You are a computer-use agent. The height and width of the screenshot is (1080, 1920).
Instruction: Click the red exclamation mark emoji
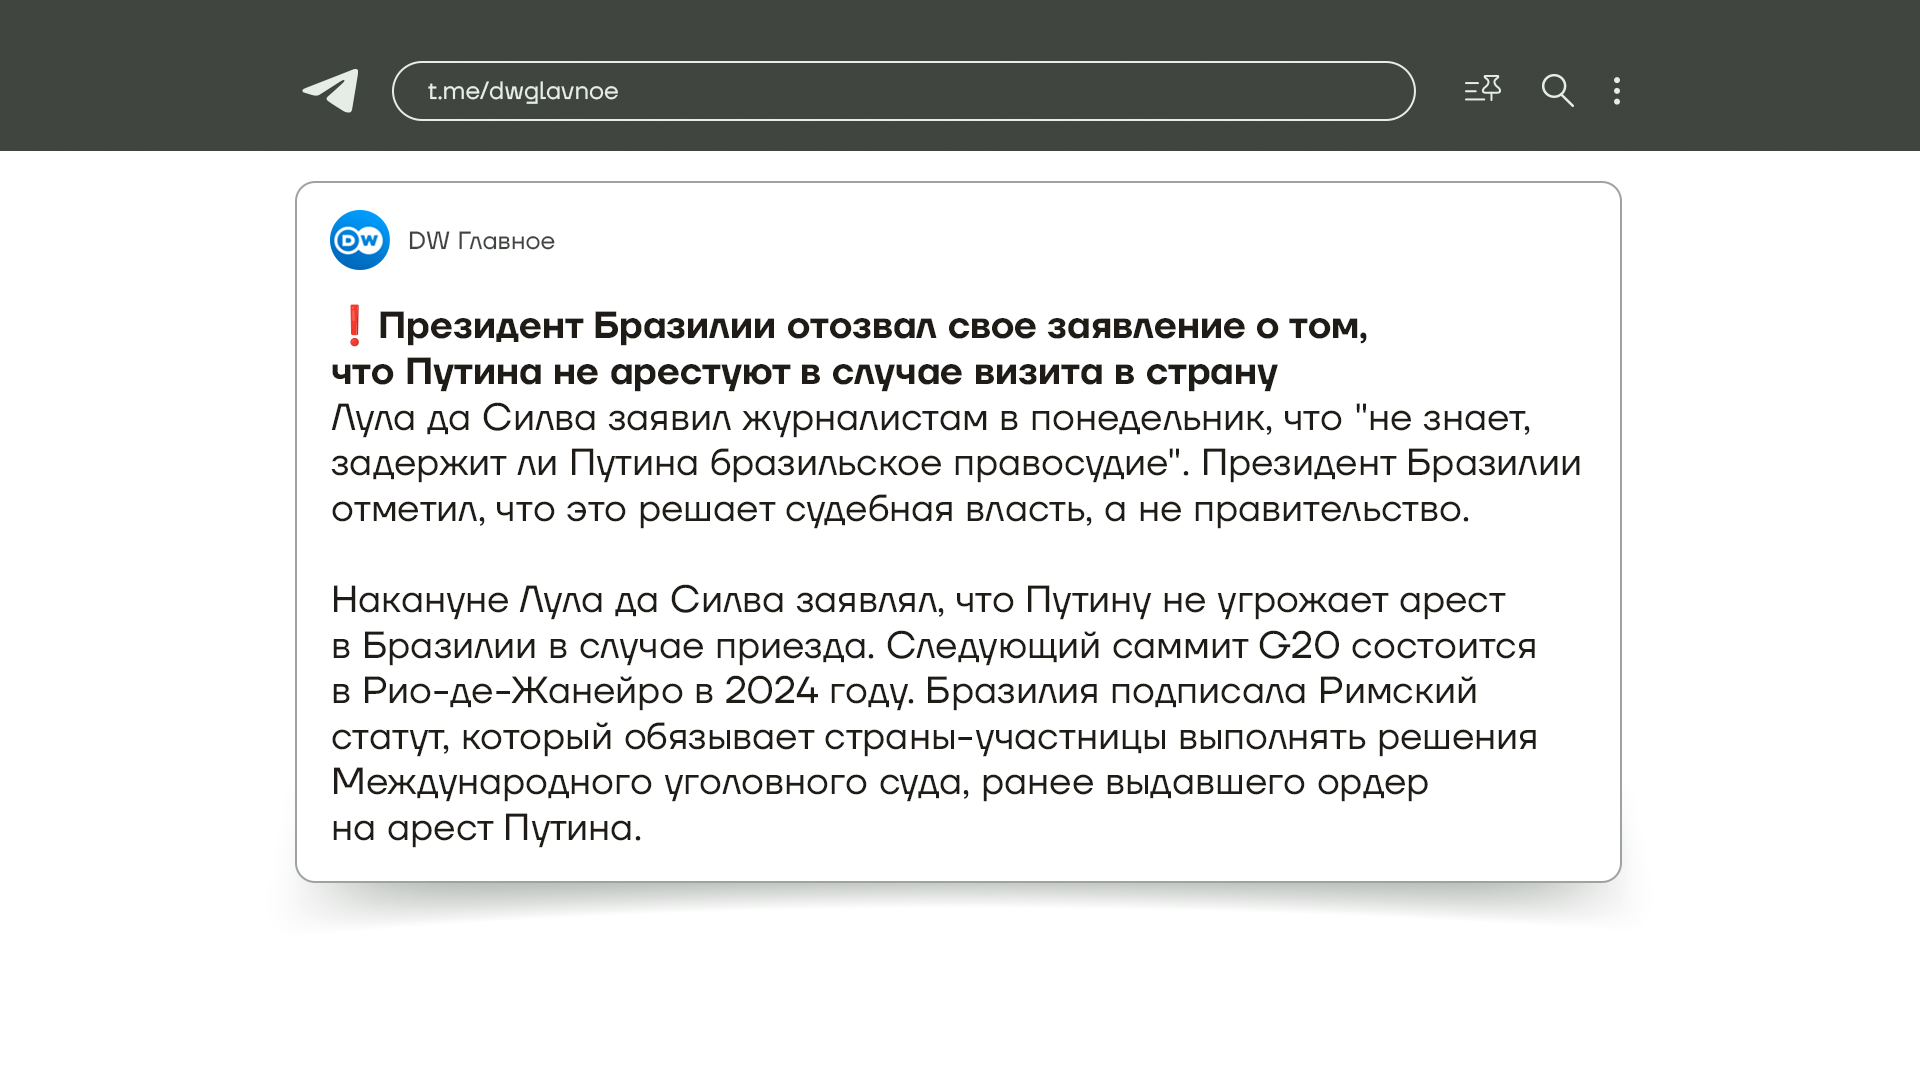[x=353, y=326]
